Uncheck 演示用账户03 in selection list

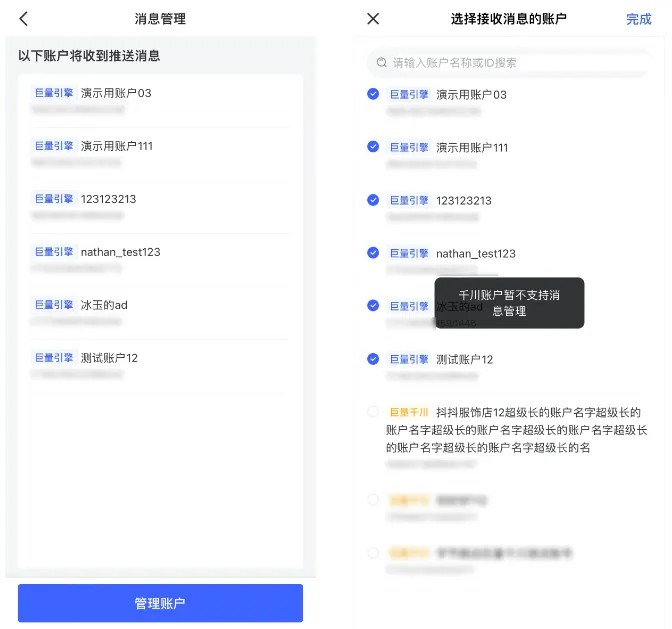click(373, 94)
